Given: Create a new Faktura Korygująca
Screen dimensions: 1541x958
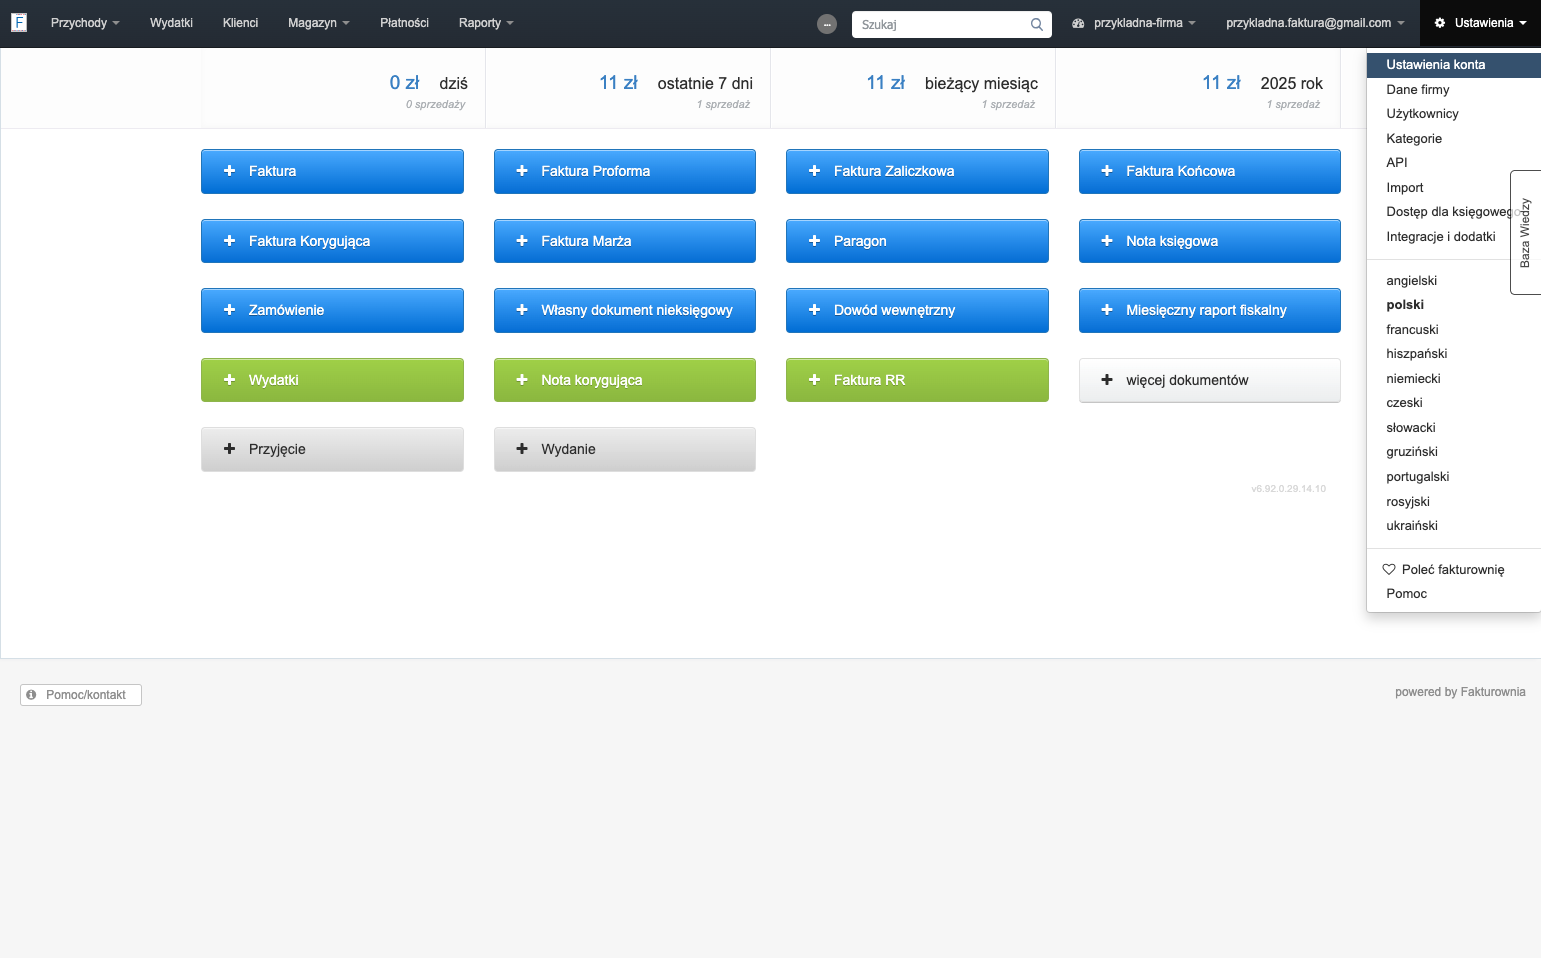Looking at the screenshot, I should tap(332, 241).
